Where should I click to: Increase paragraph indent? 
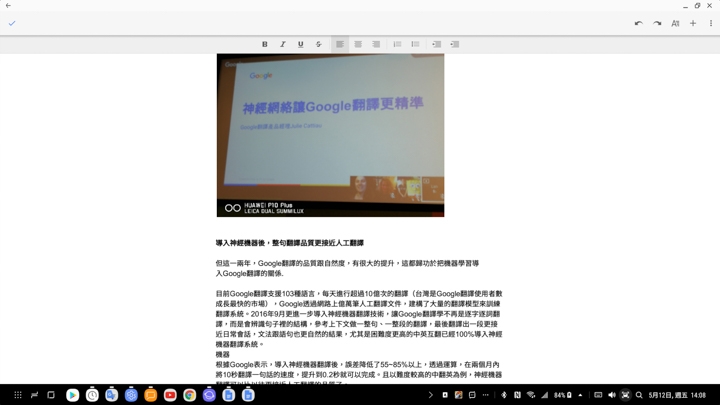(x=455, y=44)
